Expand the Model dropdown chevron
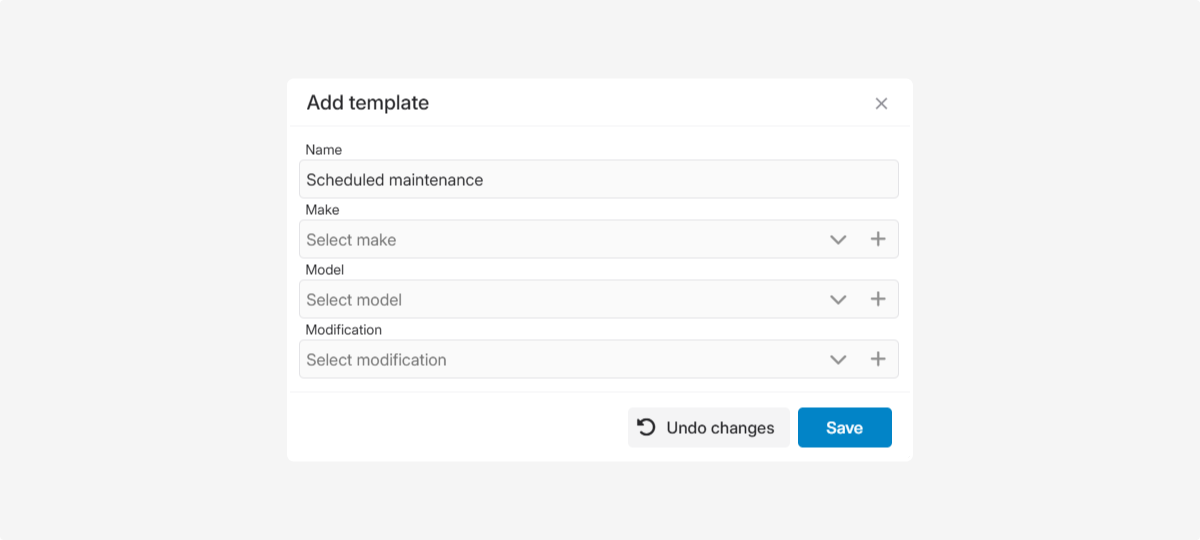The height and width of the screenshot is (540, 1200). coord(838,300)
